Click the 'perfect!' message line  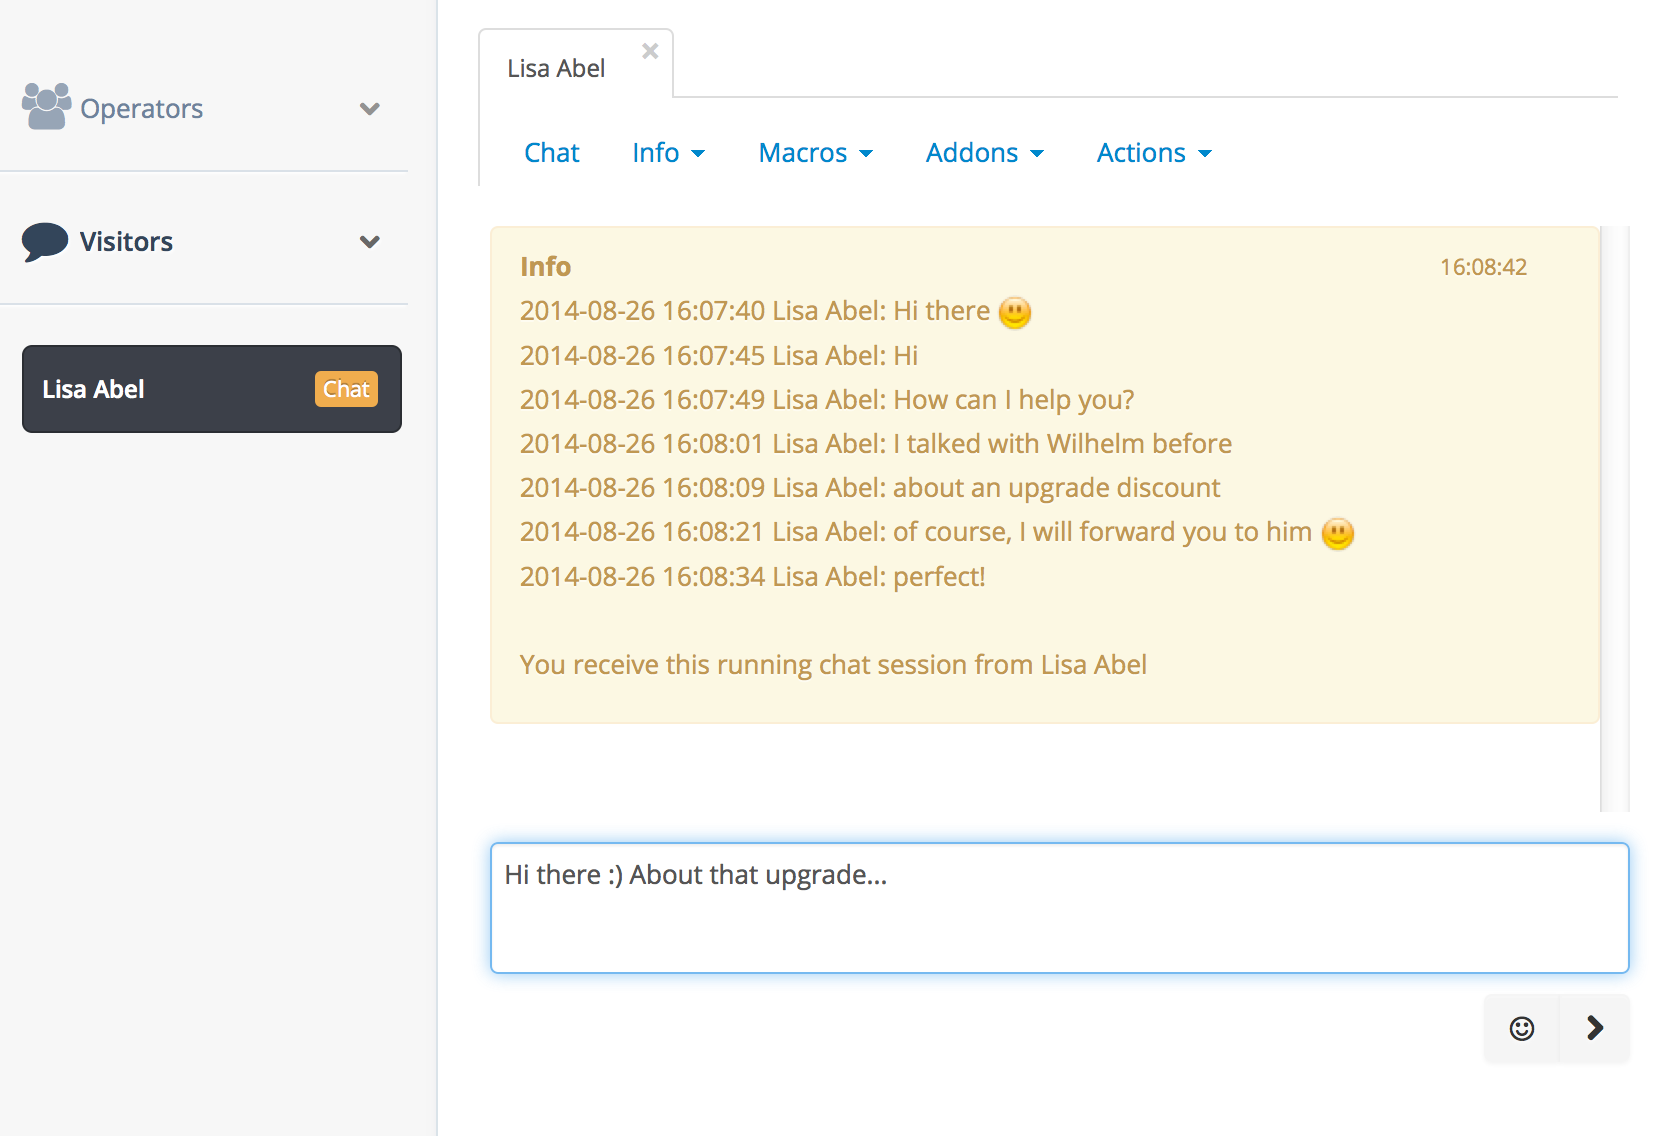tap(753, 577)
